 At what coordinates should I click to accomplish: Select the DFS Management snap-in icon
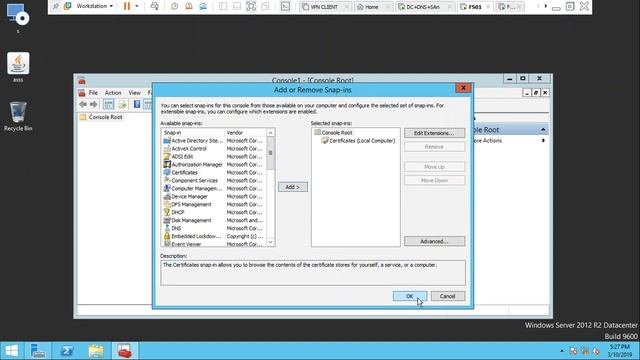167,204
